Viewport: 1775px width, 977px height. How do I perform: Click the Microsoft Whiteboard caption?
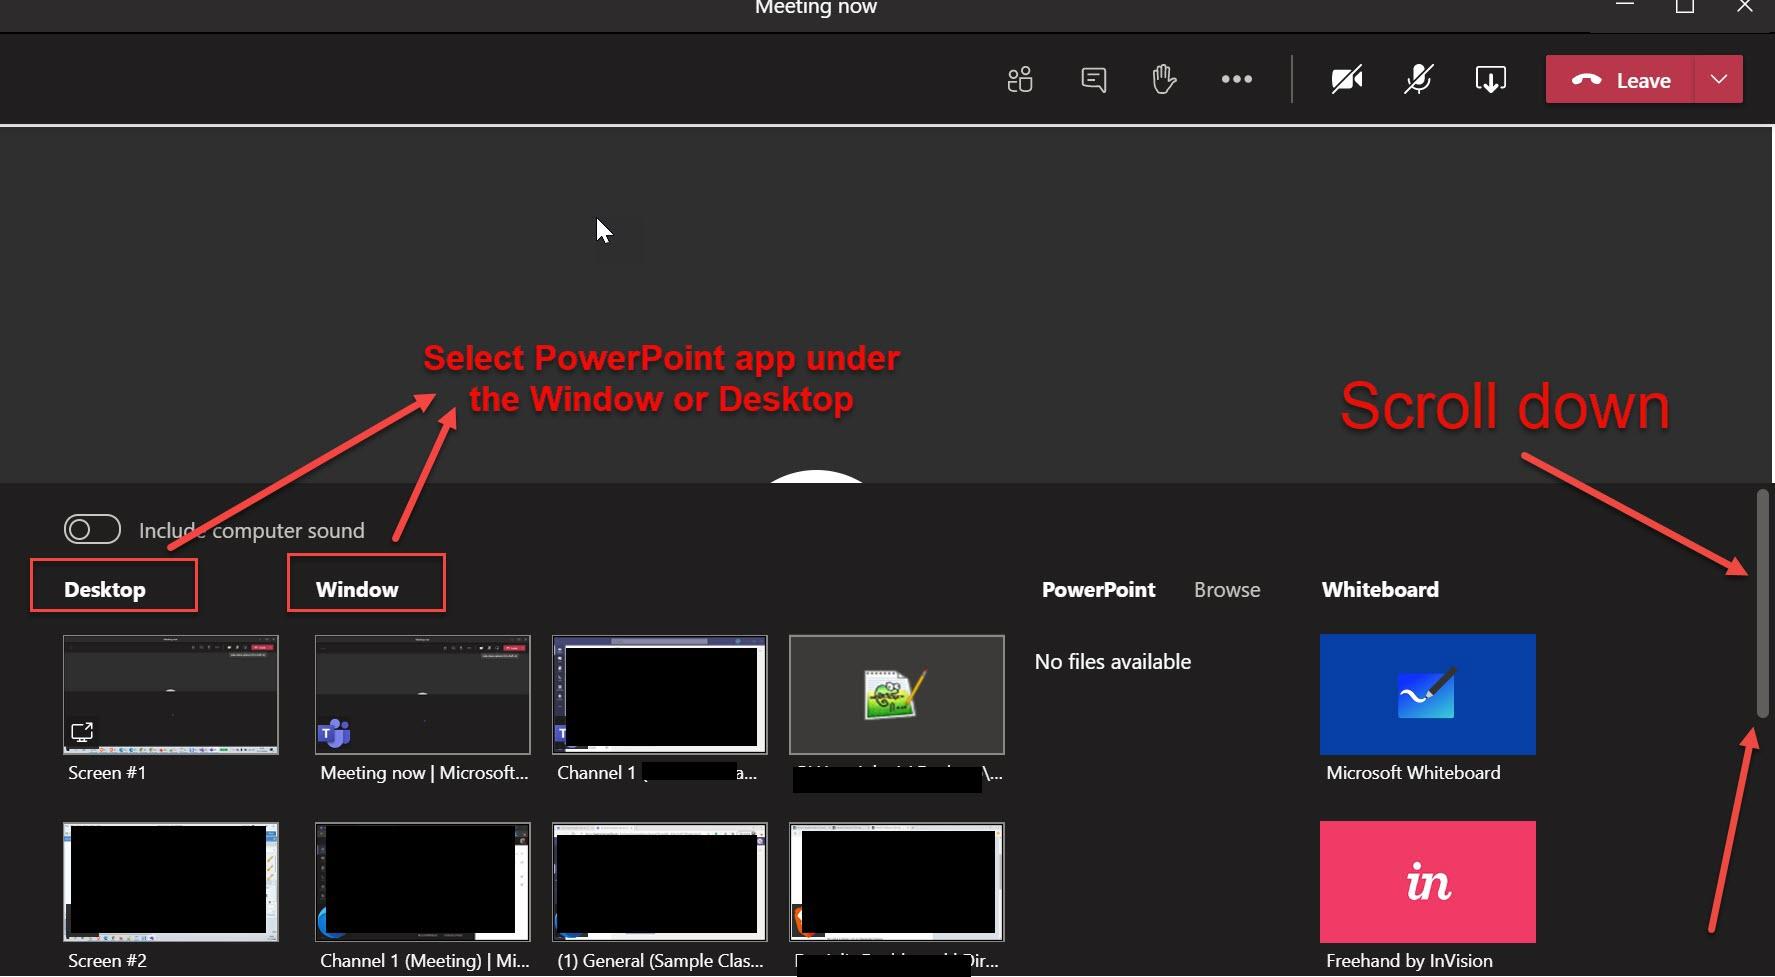tap(1413, 773)
